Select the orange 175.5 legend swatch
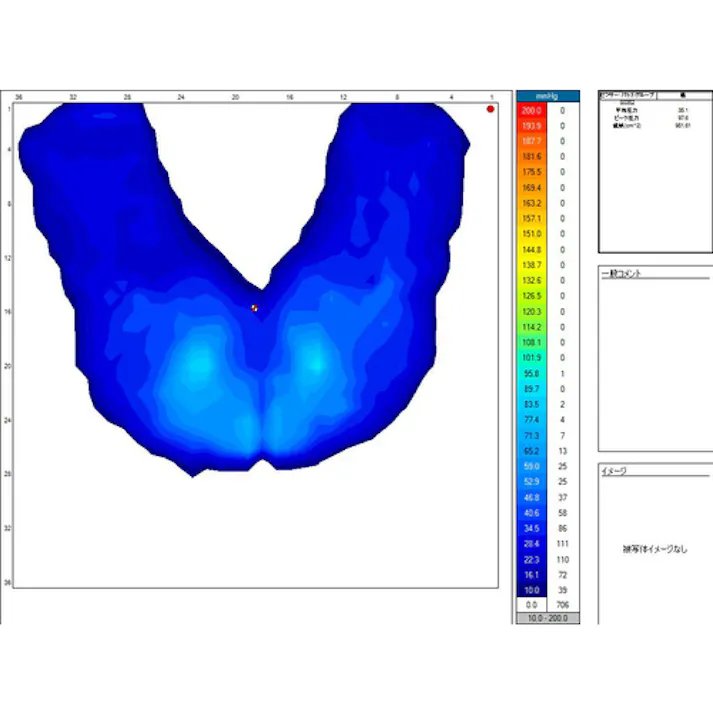 [531, 172]
